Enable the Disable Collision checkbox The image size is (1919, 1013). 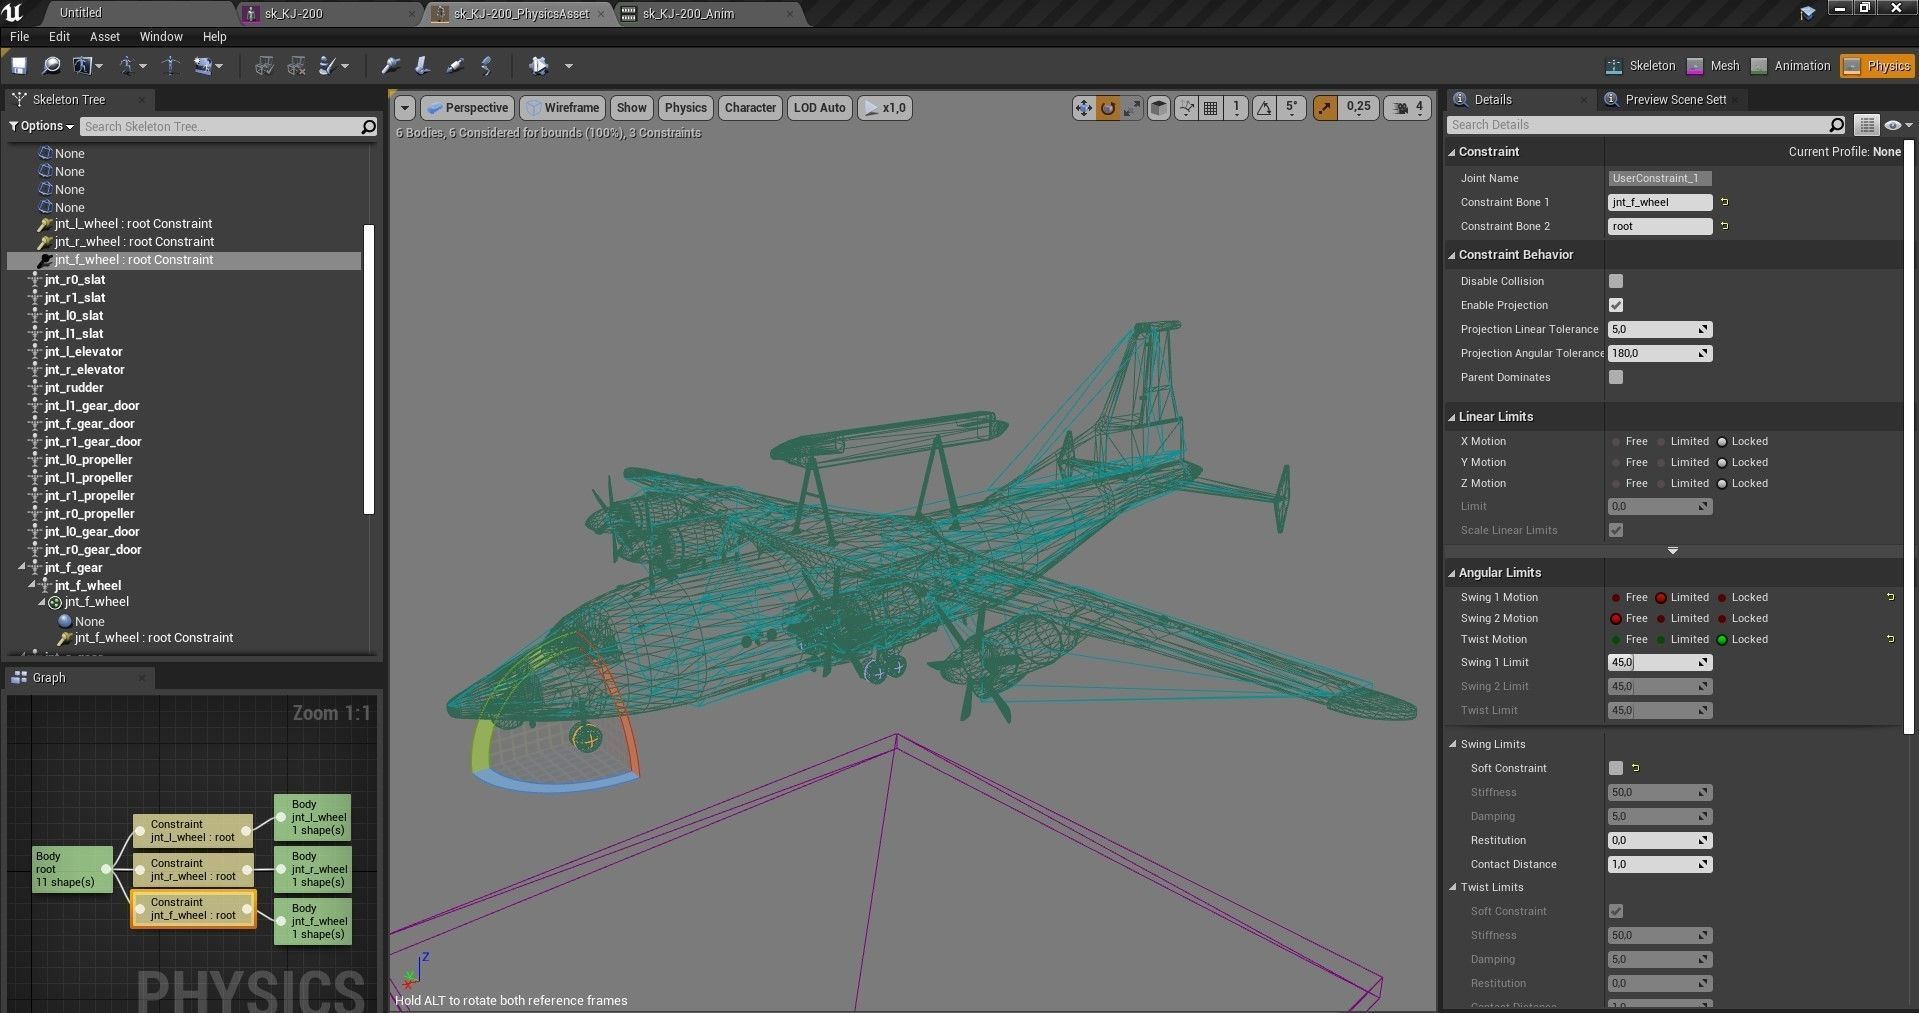click(1616, 281)
